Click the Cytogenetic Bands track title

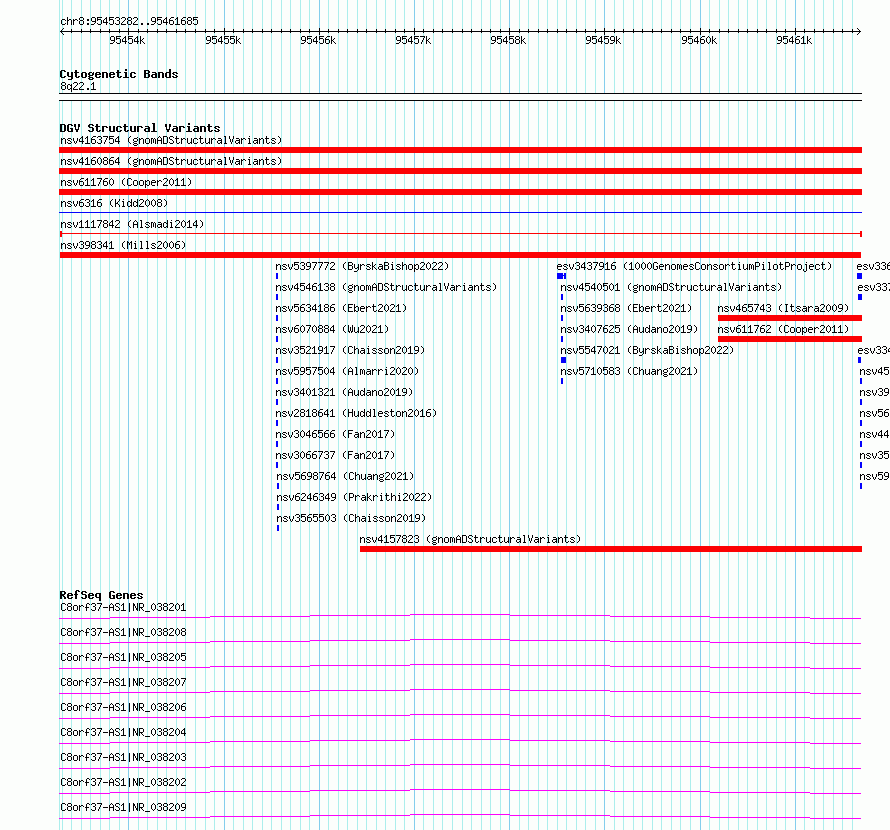pyautogui.click(x=119, y=74)
